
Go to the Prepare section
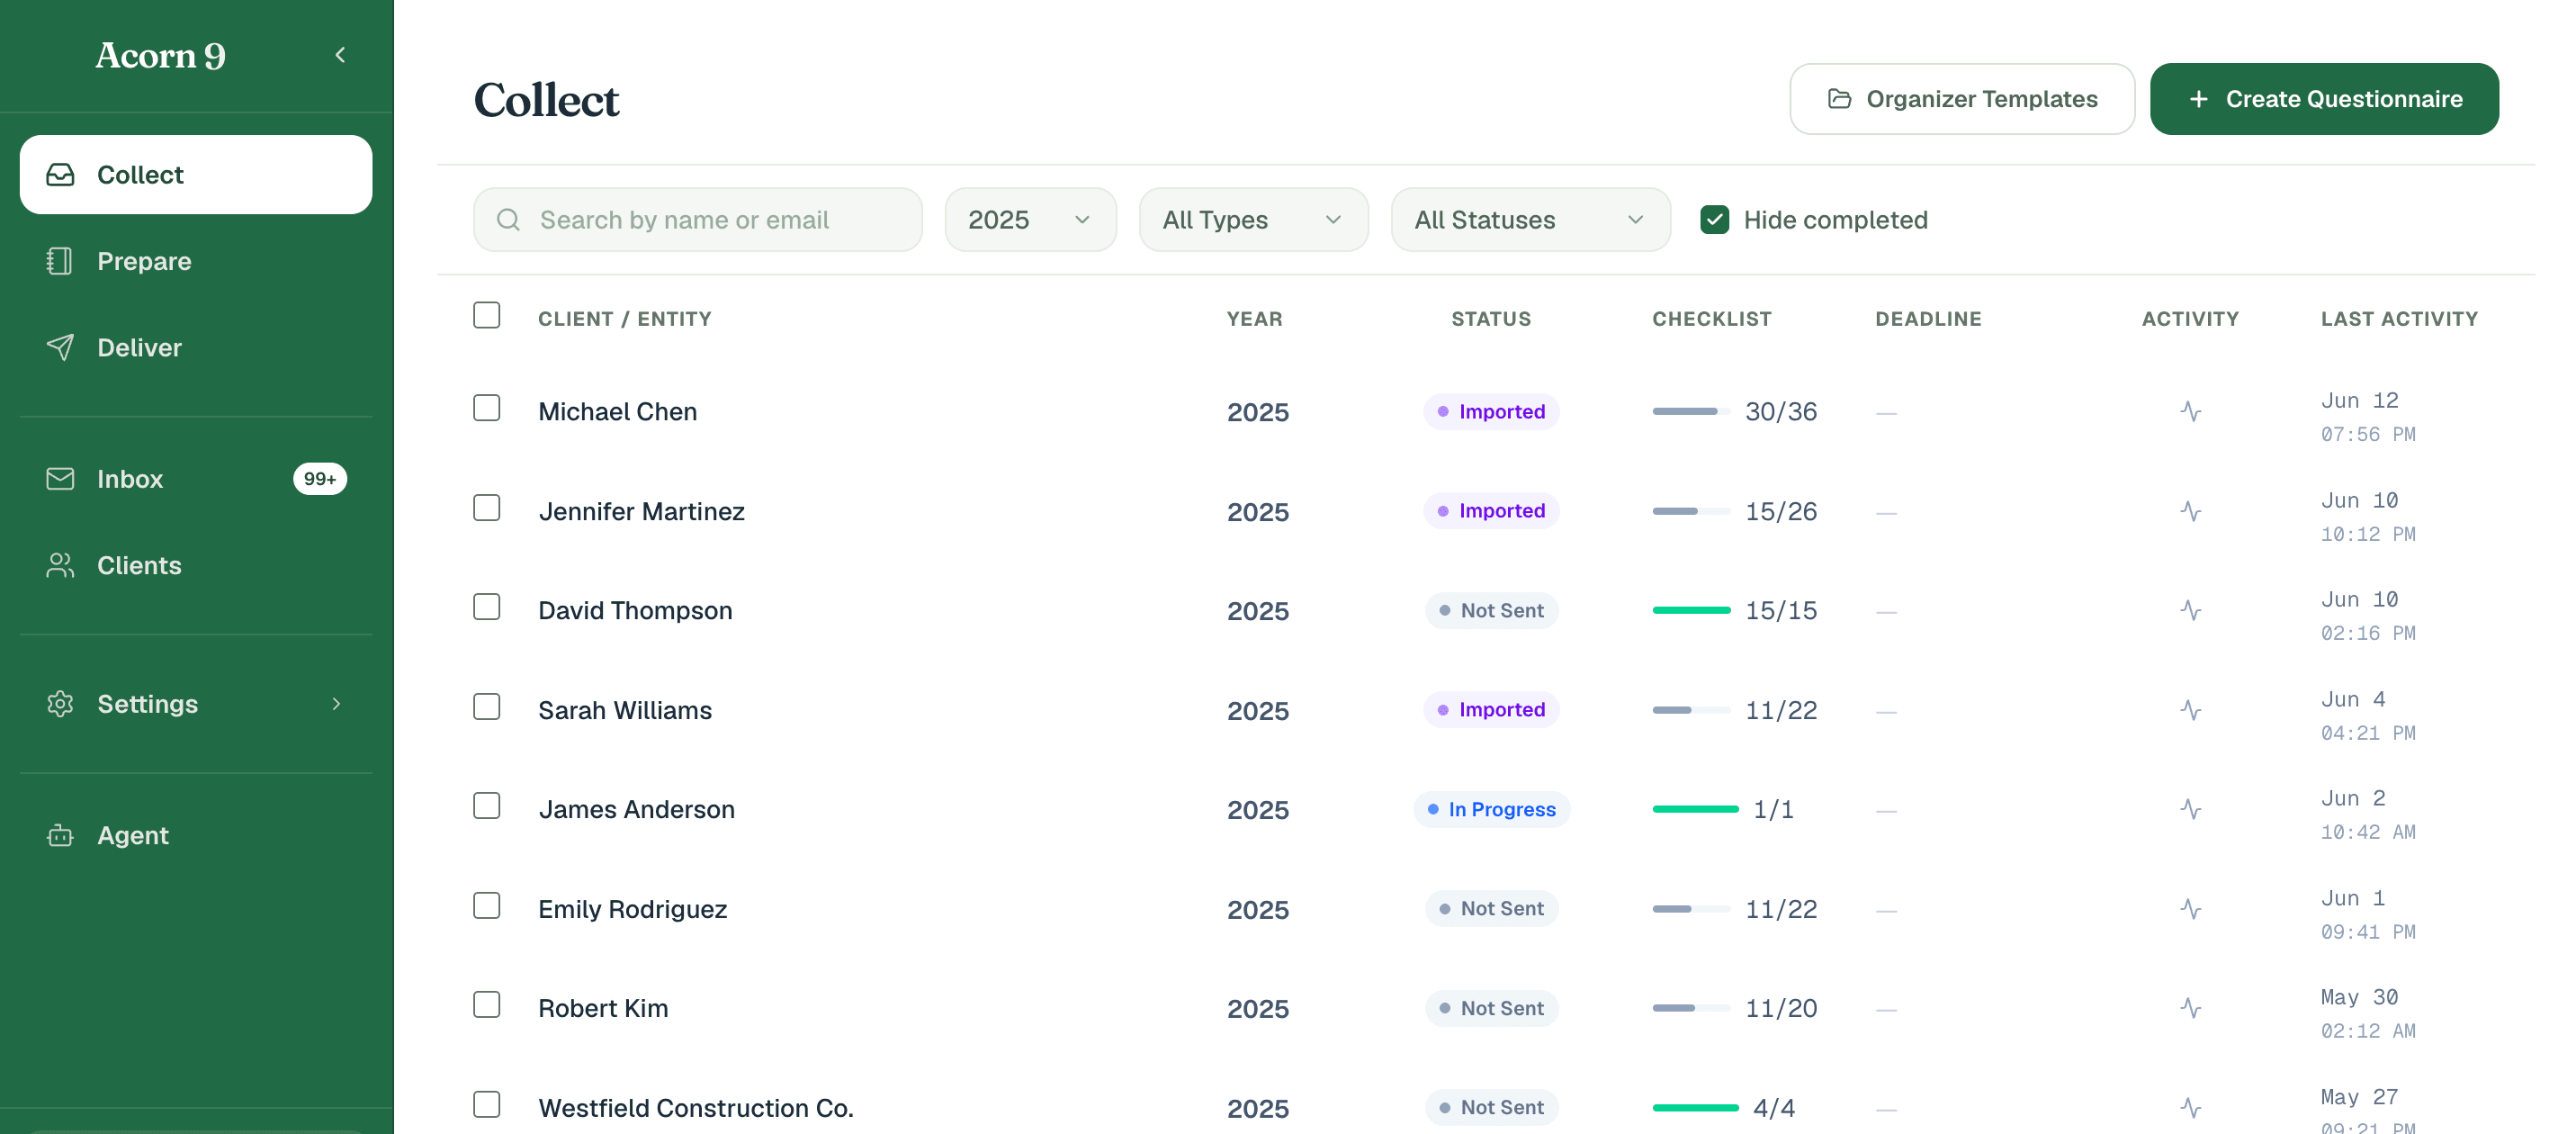pos(196,261)
